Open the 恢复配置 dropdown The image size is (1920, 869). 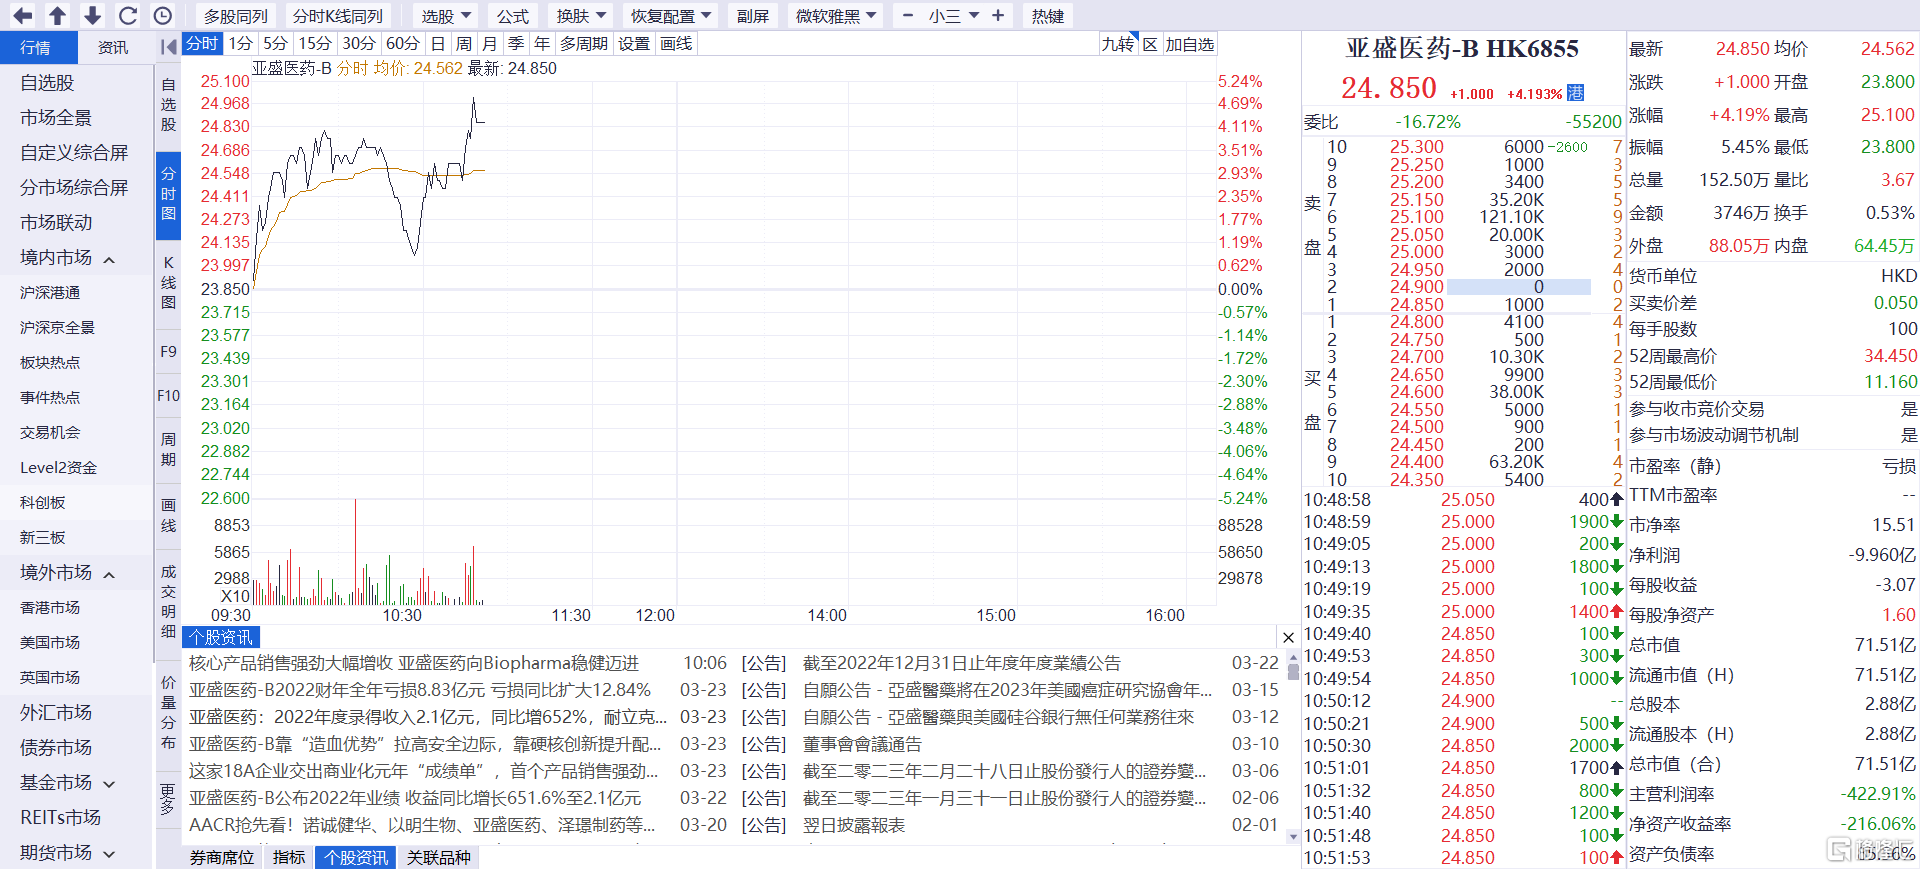(x=670, y=16)
